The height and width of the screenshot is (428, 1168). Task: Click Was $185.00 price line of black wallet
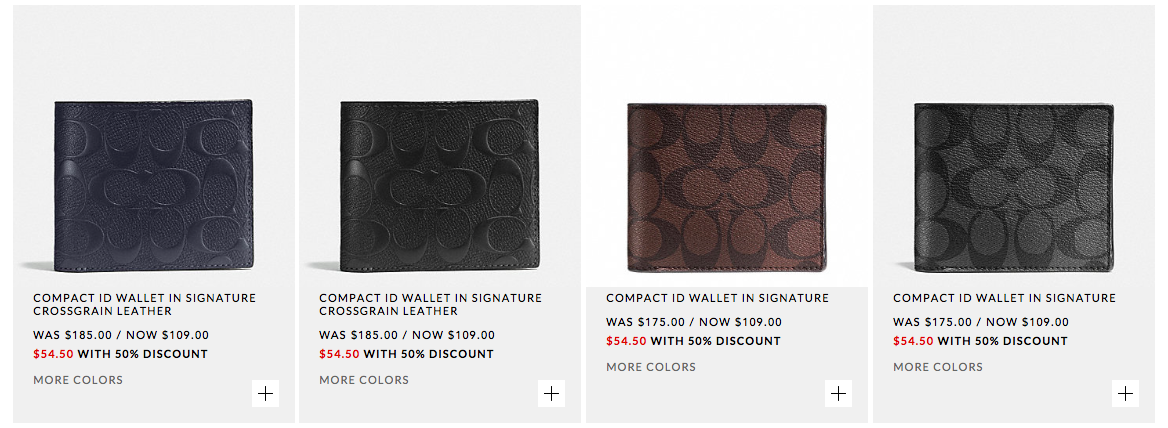click(407, 335)
